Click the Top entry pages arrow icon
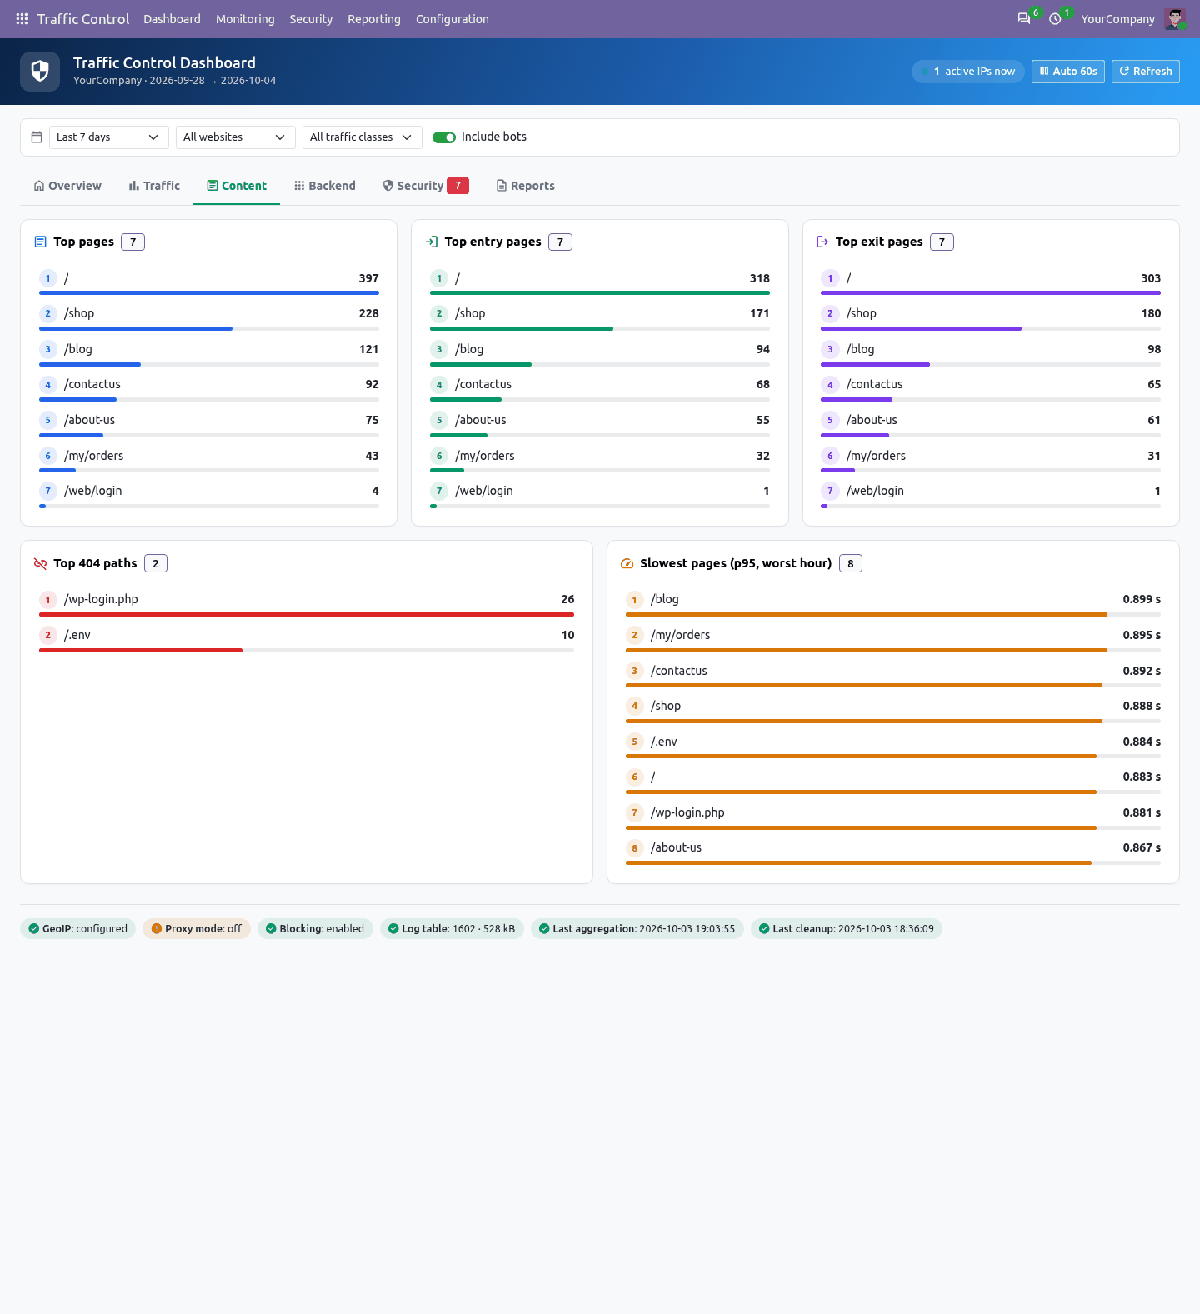Image resolution: width=1200 pixels, height=1314 pixels. point(432,242)
